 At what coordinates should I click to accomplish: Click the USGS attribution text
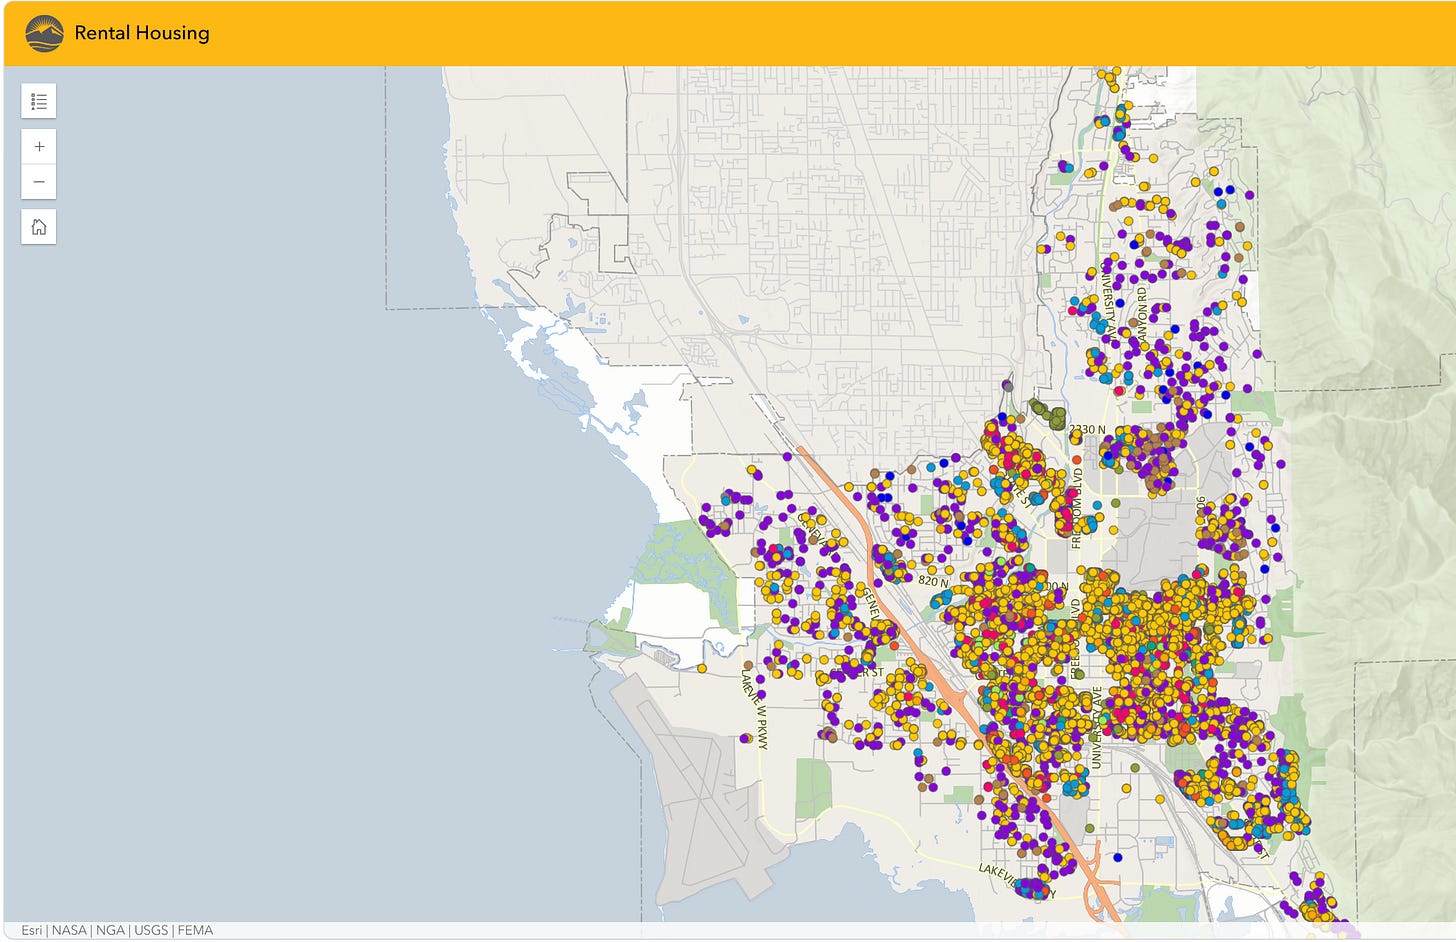click(151, 930)
